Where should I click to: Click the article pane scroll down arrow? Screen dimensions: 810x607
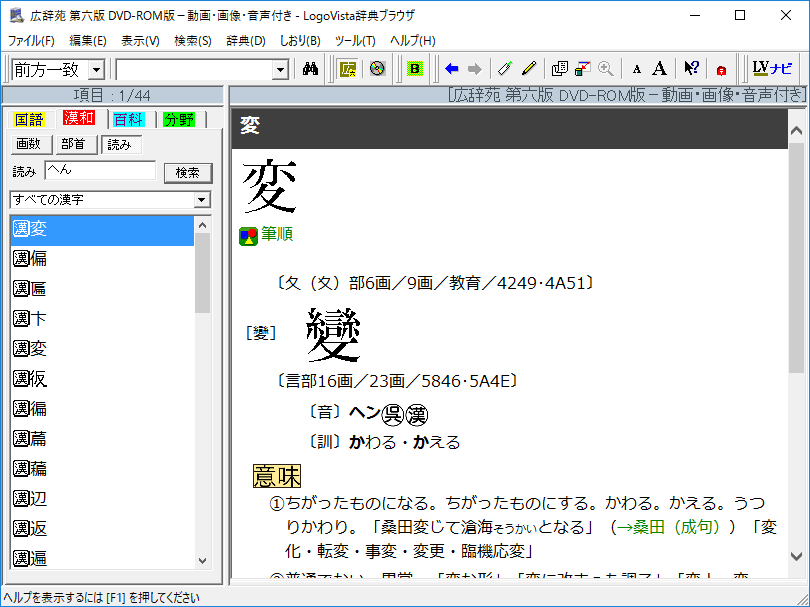(796, 556)
